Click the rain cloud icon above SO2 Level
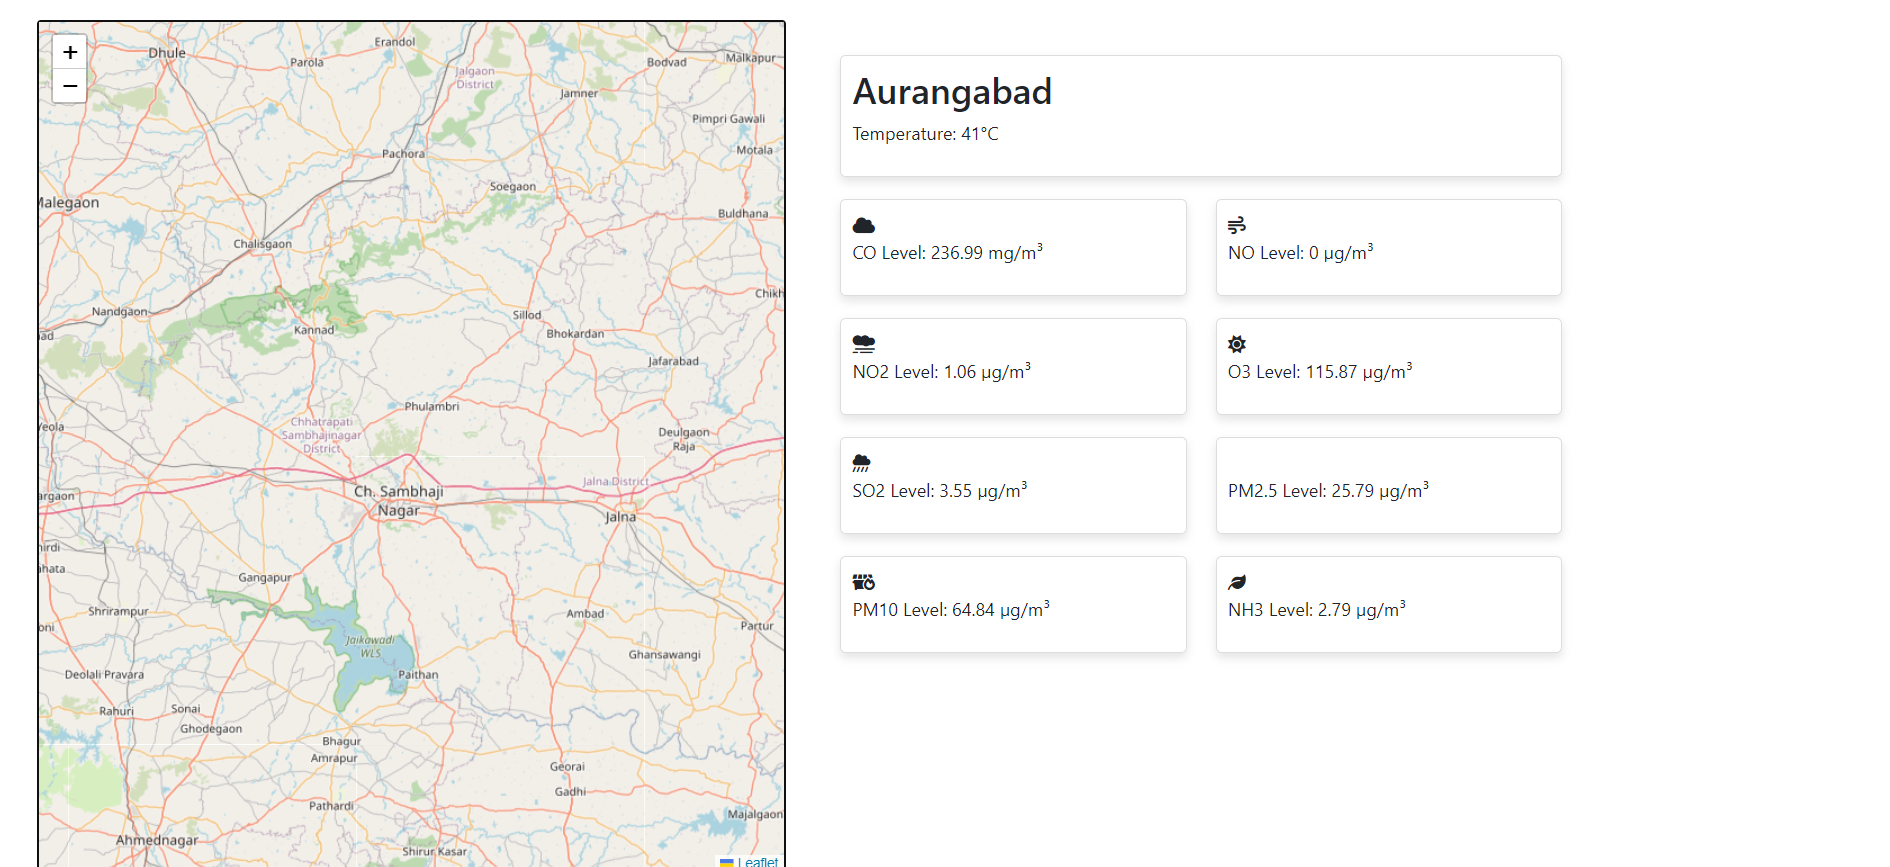The image size is (1890, 867). (x=861, y=463)
